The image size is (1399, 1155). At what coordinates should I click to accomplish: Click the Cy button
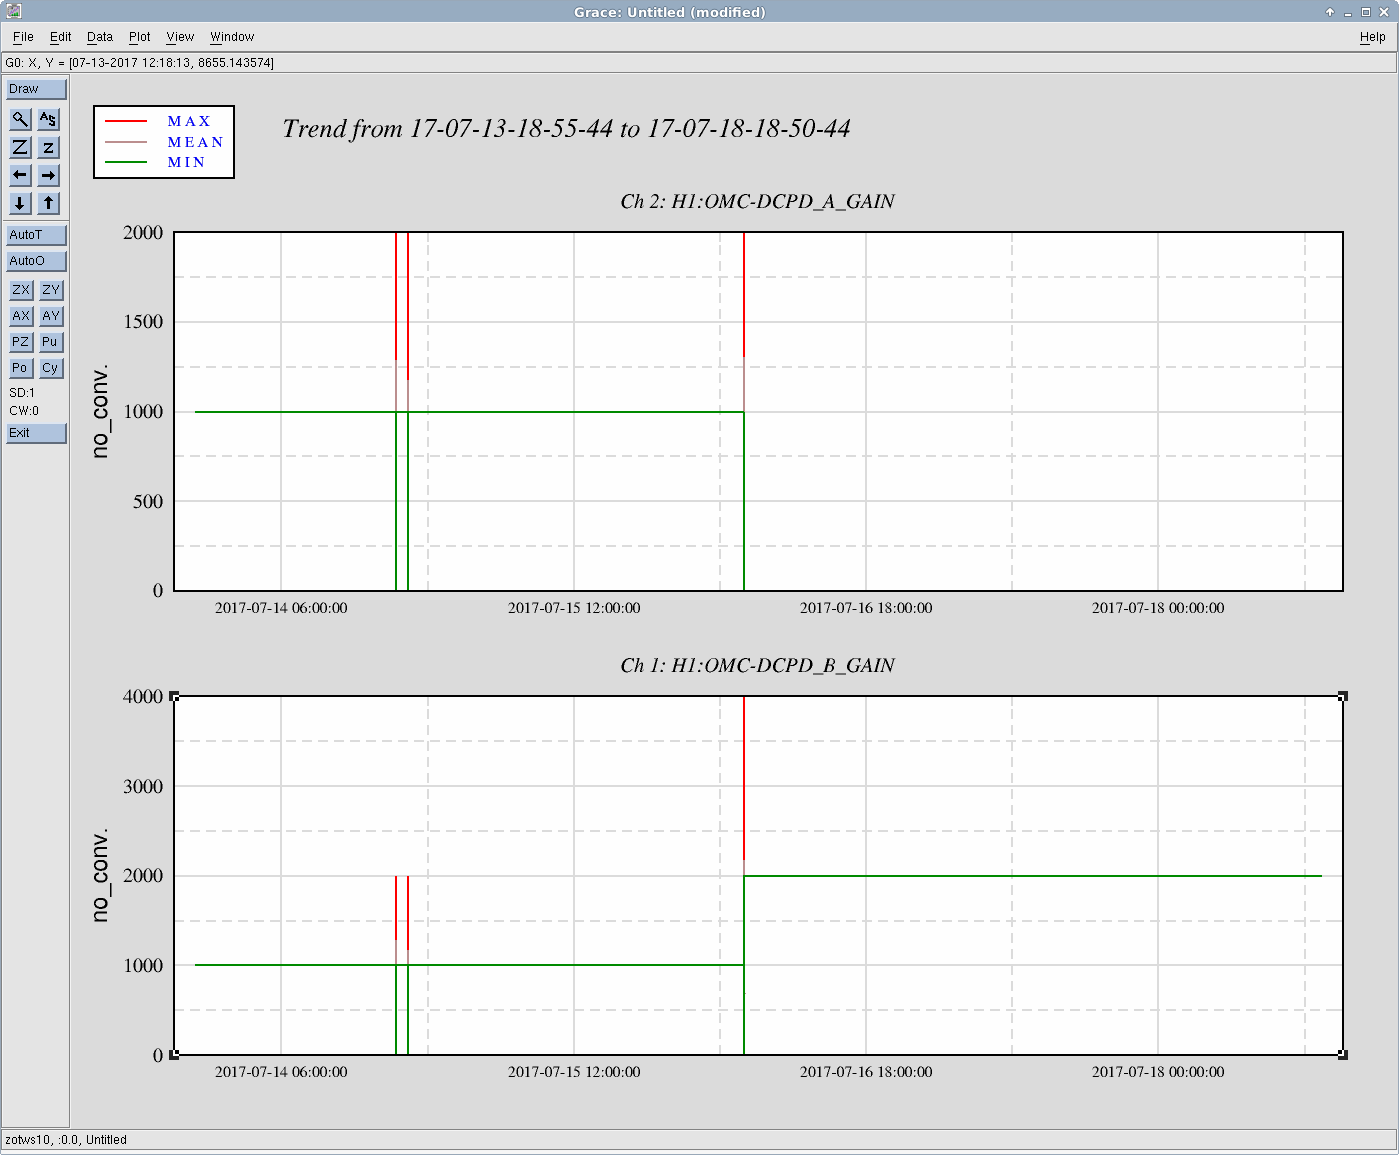click(x=51, y=368)
